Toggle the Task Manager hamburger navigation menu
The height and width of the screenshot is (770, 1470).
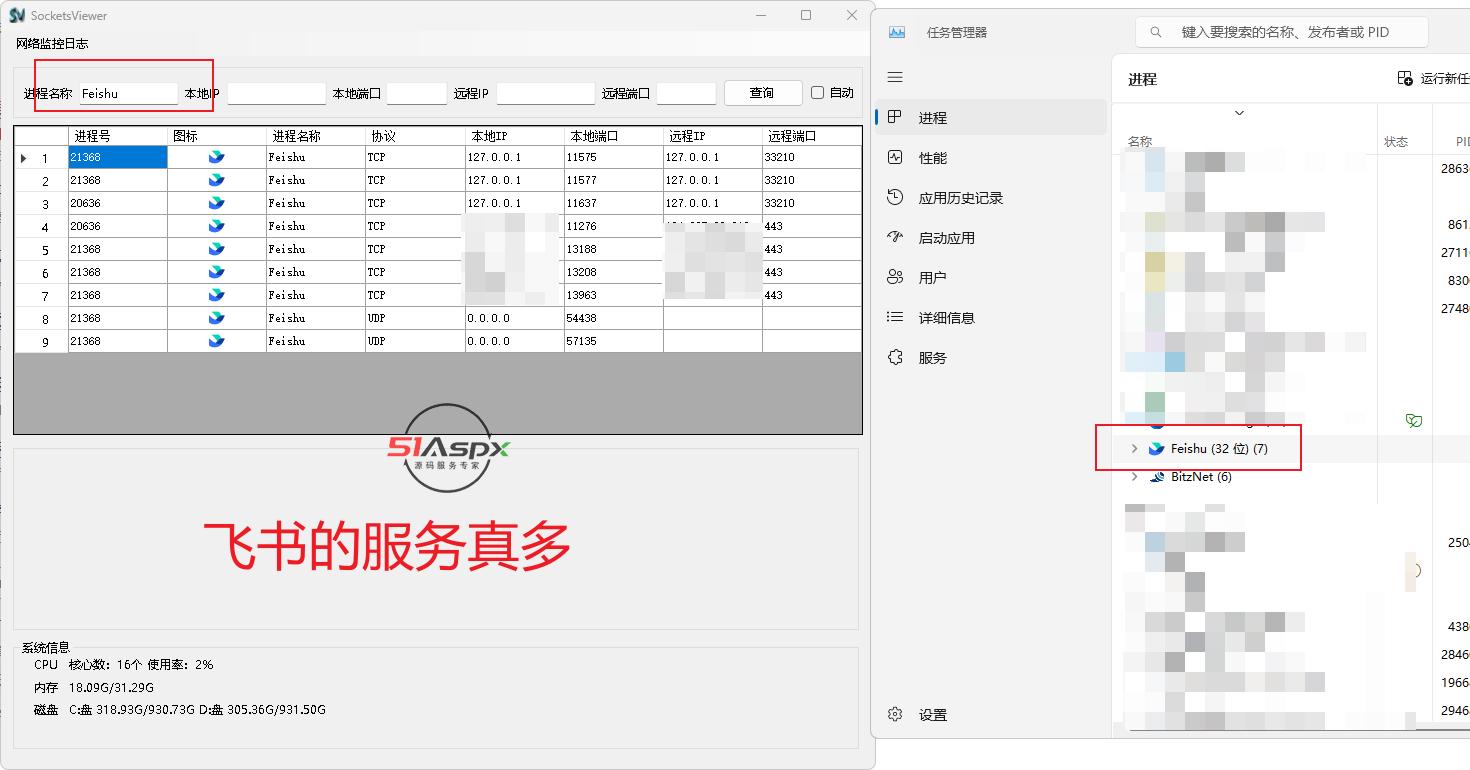[x=895, y=77]
